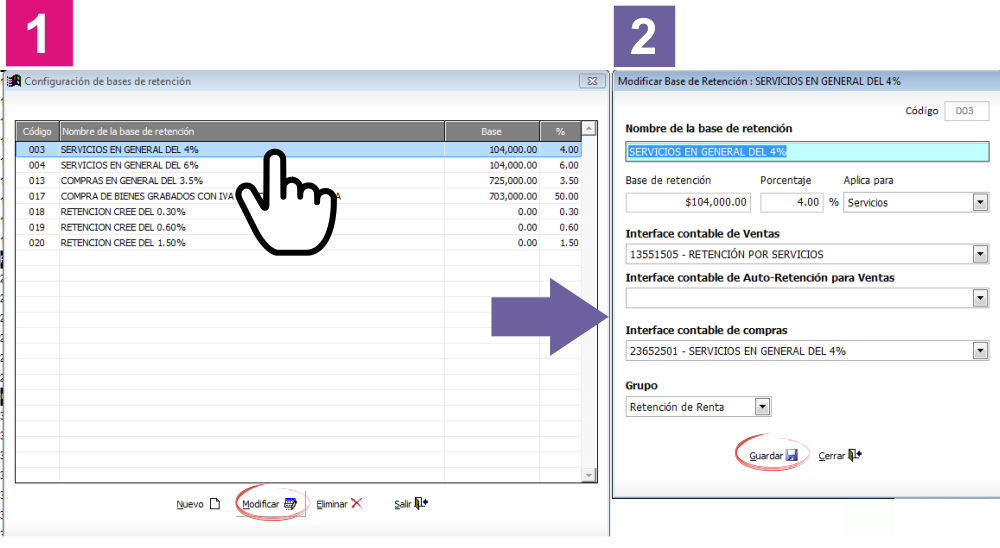Click the red Eliminar X icon

[x=357, y=503]
